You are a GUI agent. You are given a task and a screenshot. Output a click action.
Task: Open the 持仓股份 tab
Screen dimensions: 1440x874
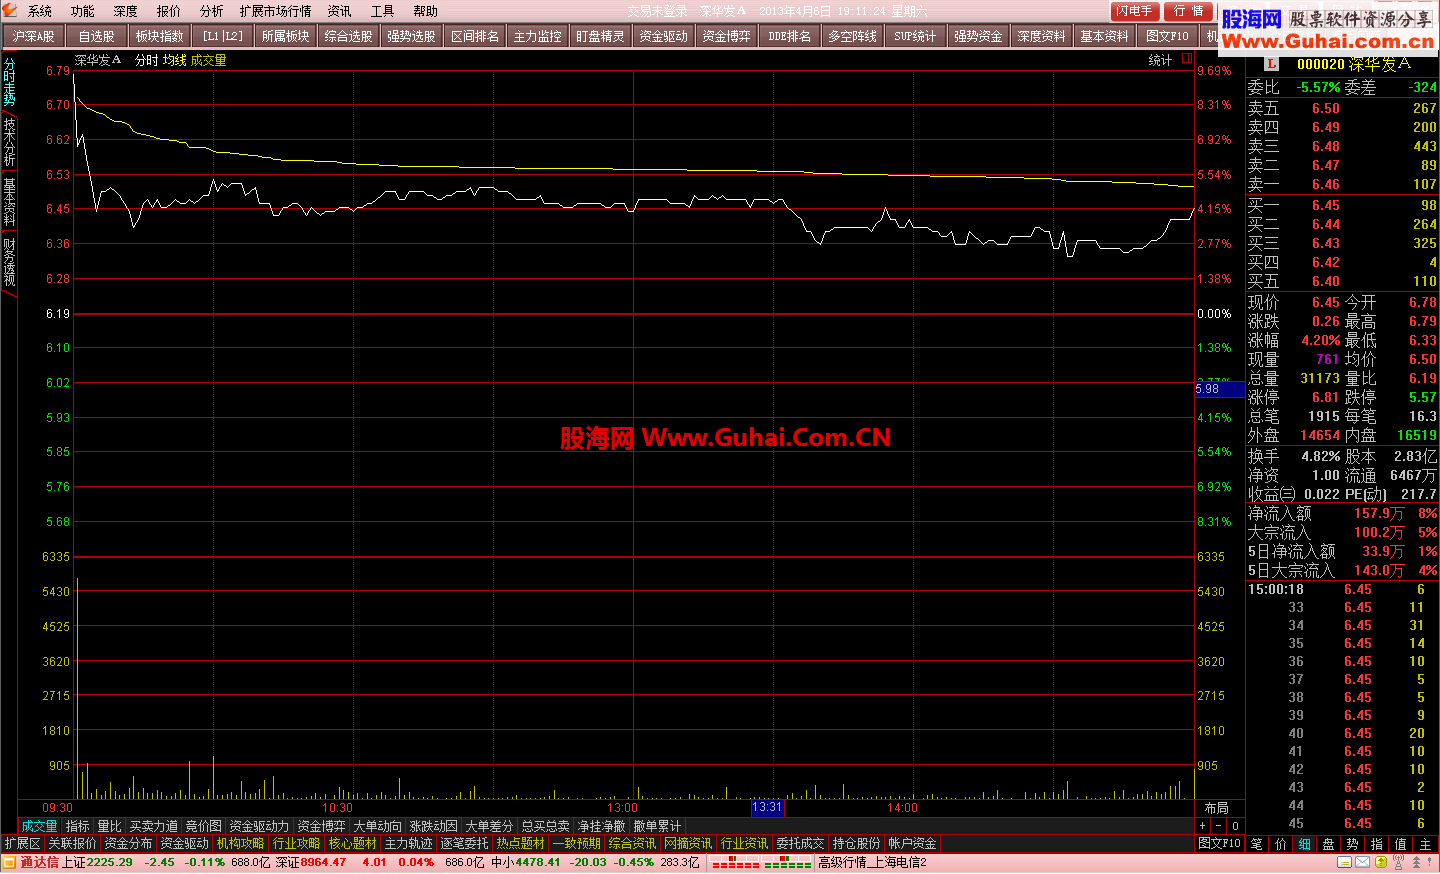pyautogui.click(x=856, y=844)
